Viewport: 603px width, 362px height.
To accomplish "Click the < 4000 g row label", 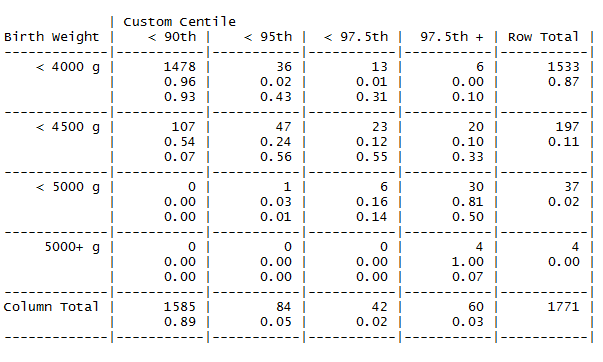I will click(68, 67).
